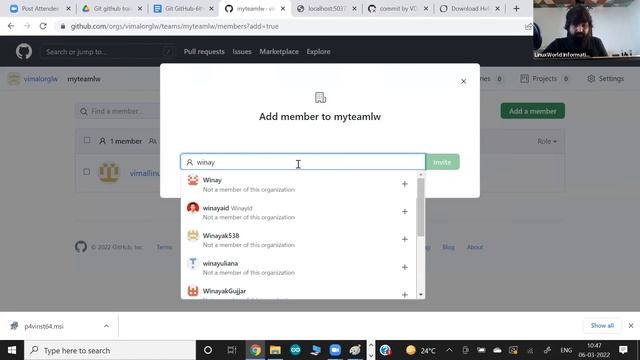Click the Find a member search box

[x=118, y=111]
